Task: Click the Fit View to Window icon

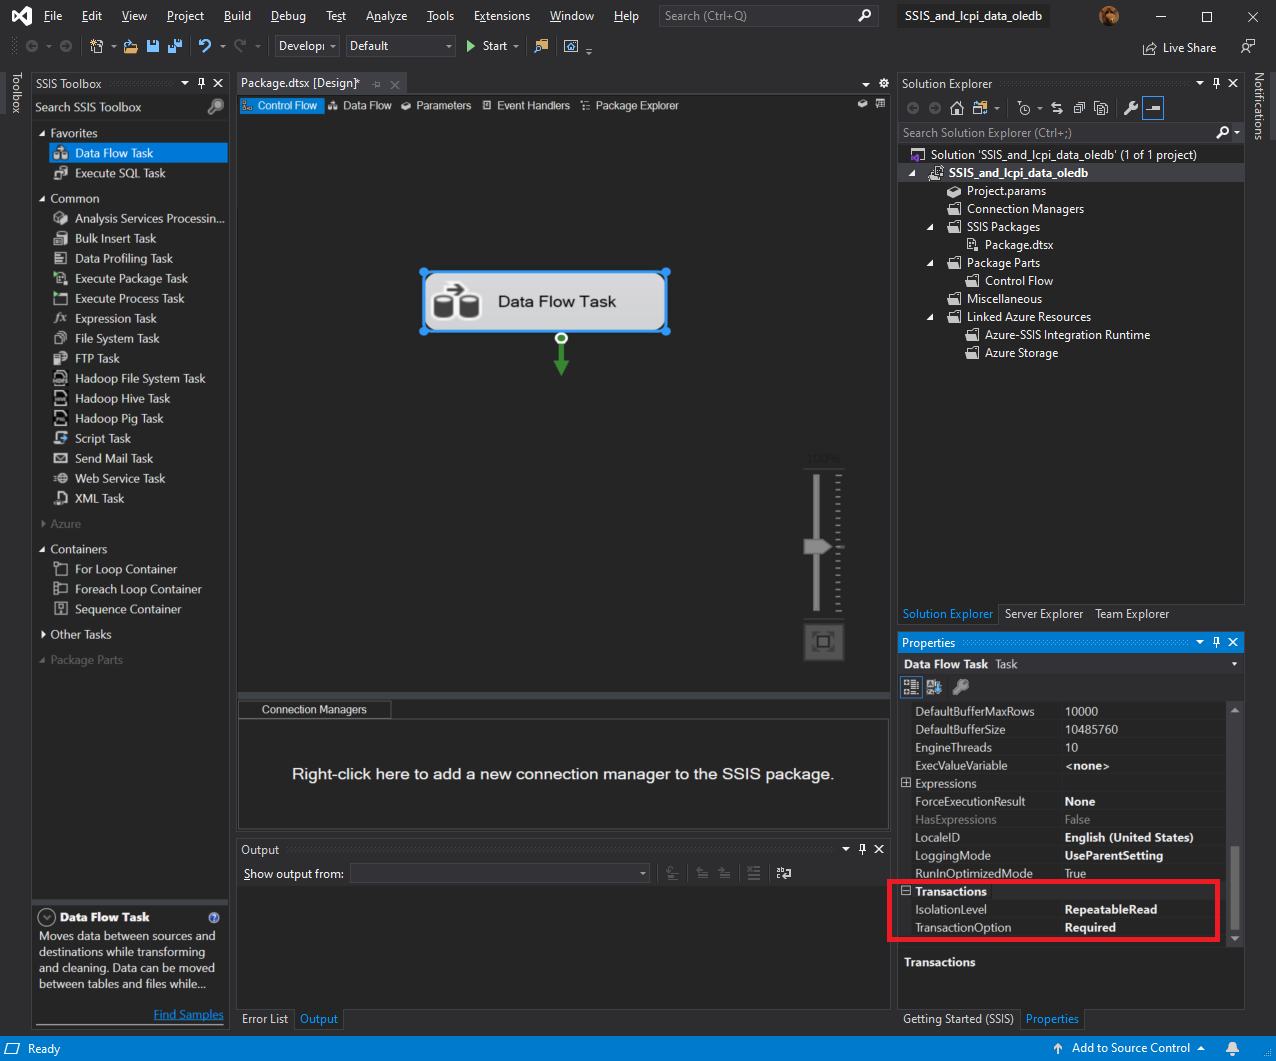Action: pos(824,641)
